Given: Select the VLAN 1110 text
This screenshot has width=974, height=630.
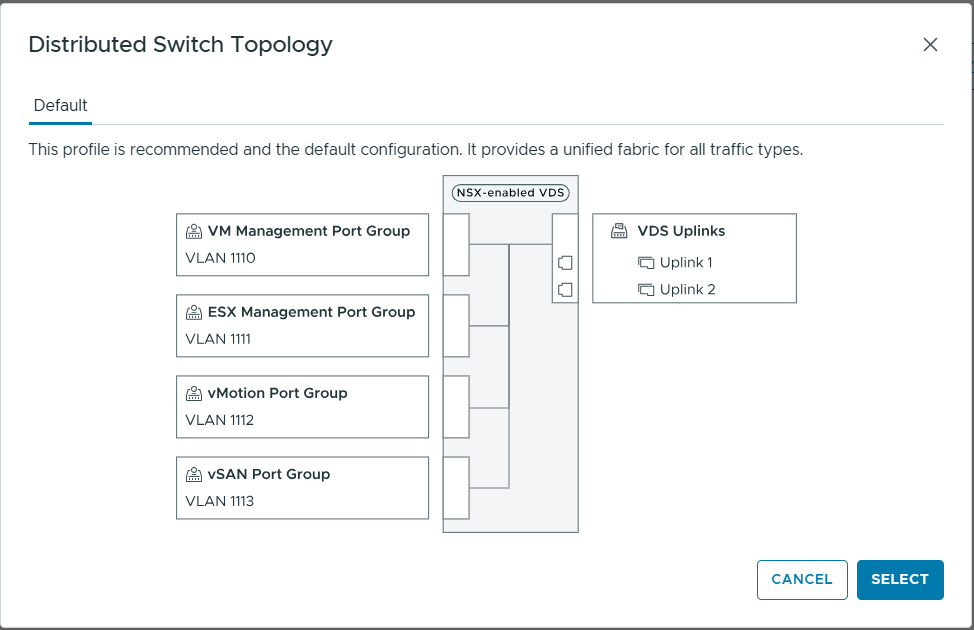Looking at the screenshot, I should coord(221,258).
